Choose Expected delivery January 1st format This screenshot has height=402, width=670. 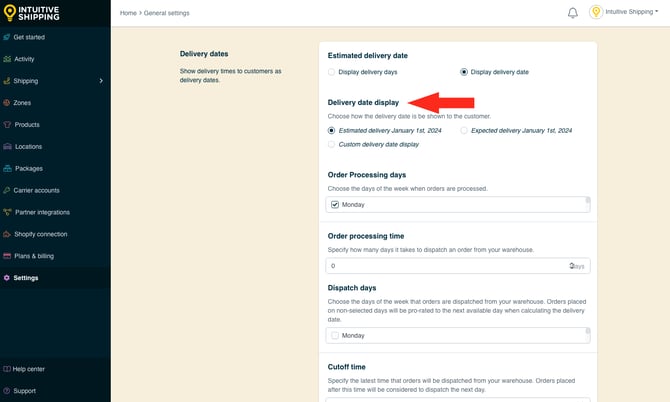464,130
